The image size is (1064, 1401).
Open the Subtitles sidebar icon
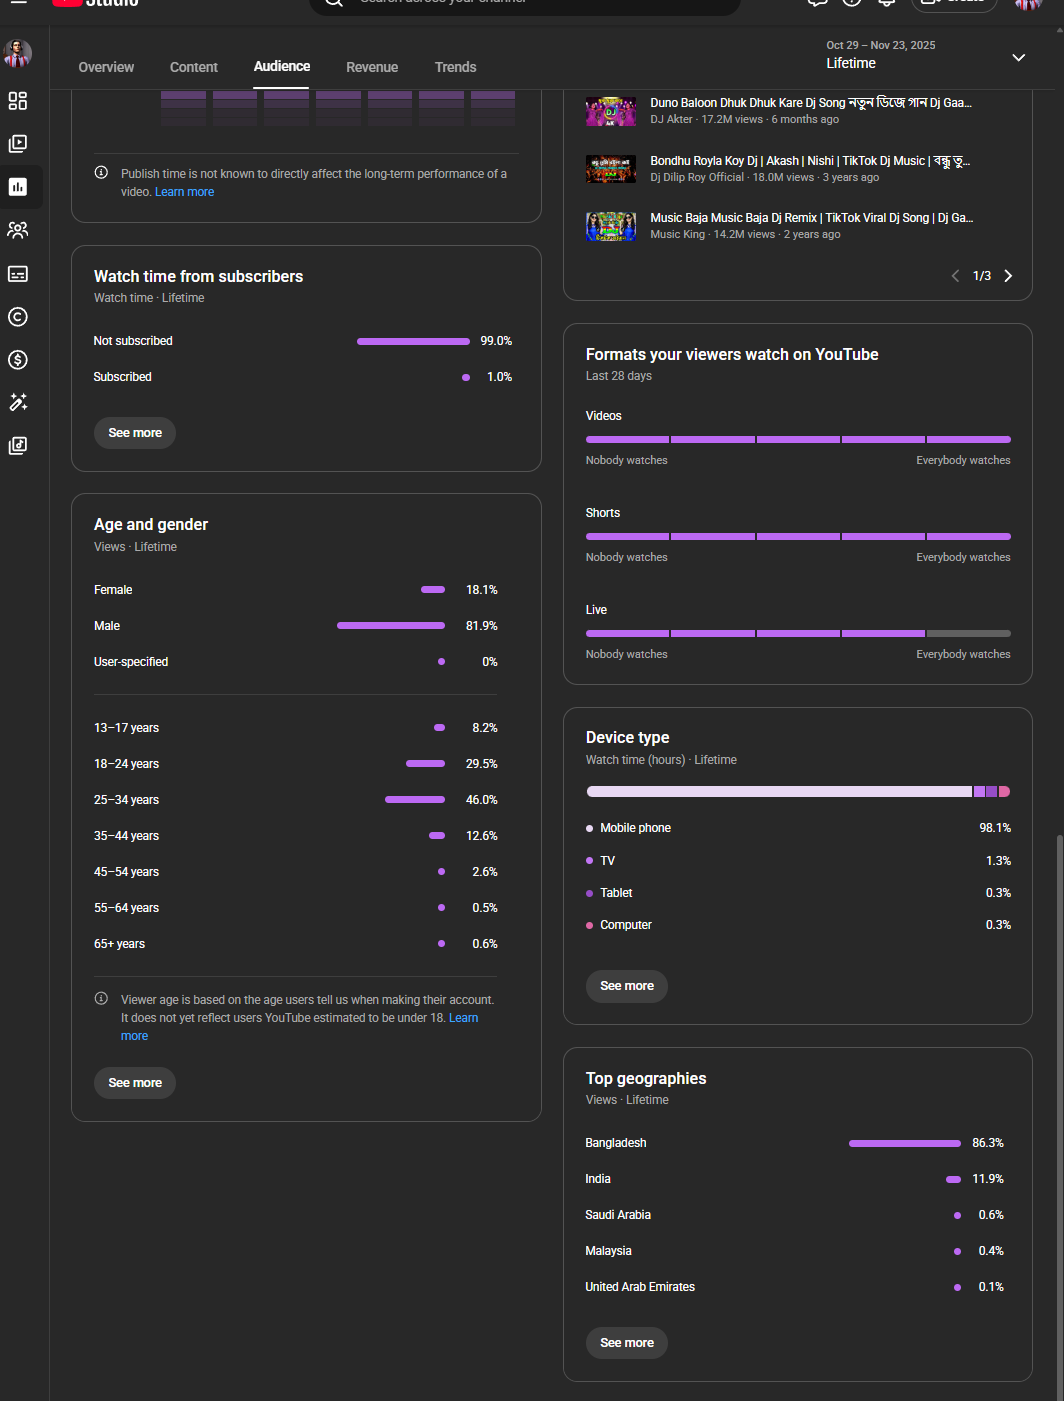click(x=18, y=274)
